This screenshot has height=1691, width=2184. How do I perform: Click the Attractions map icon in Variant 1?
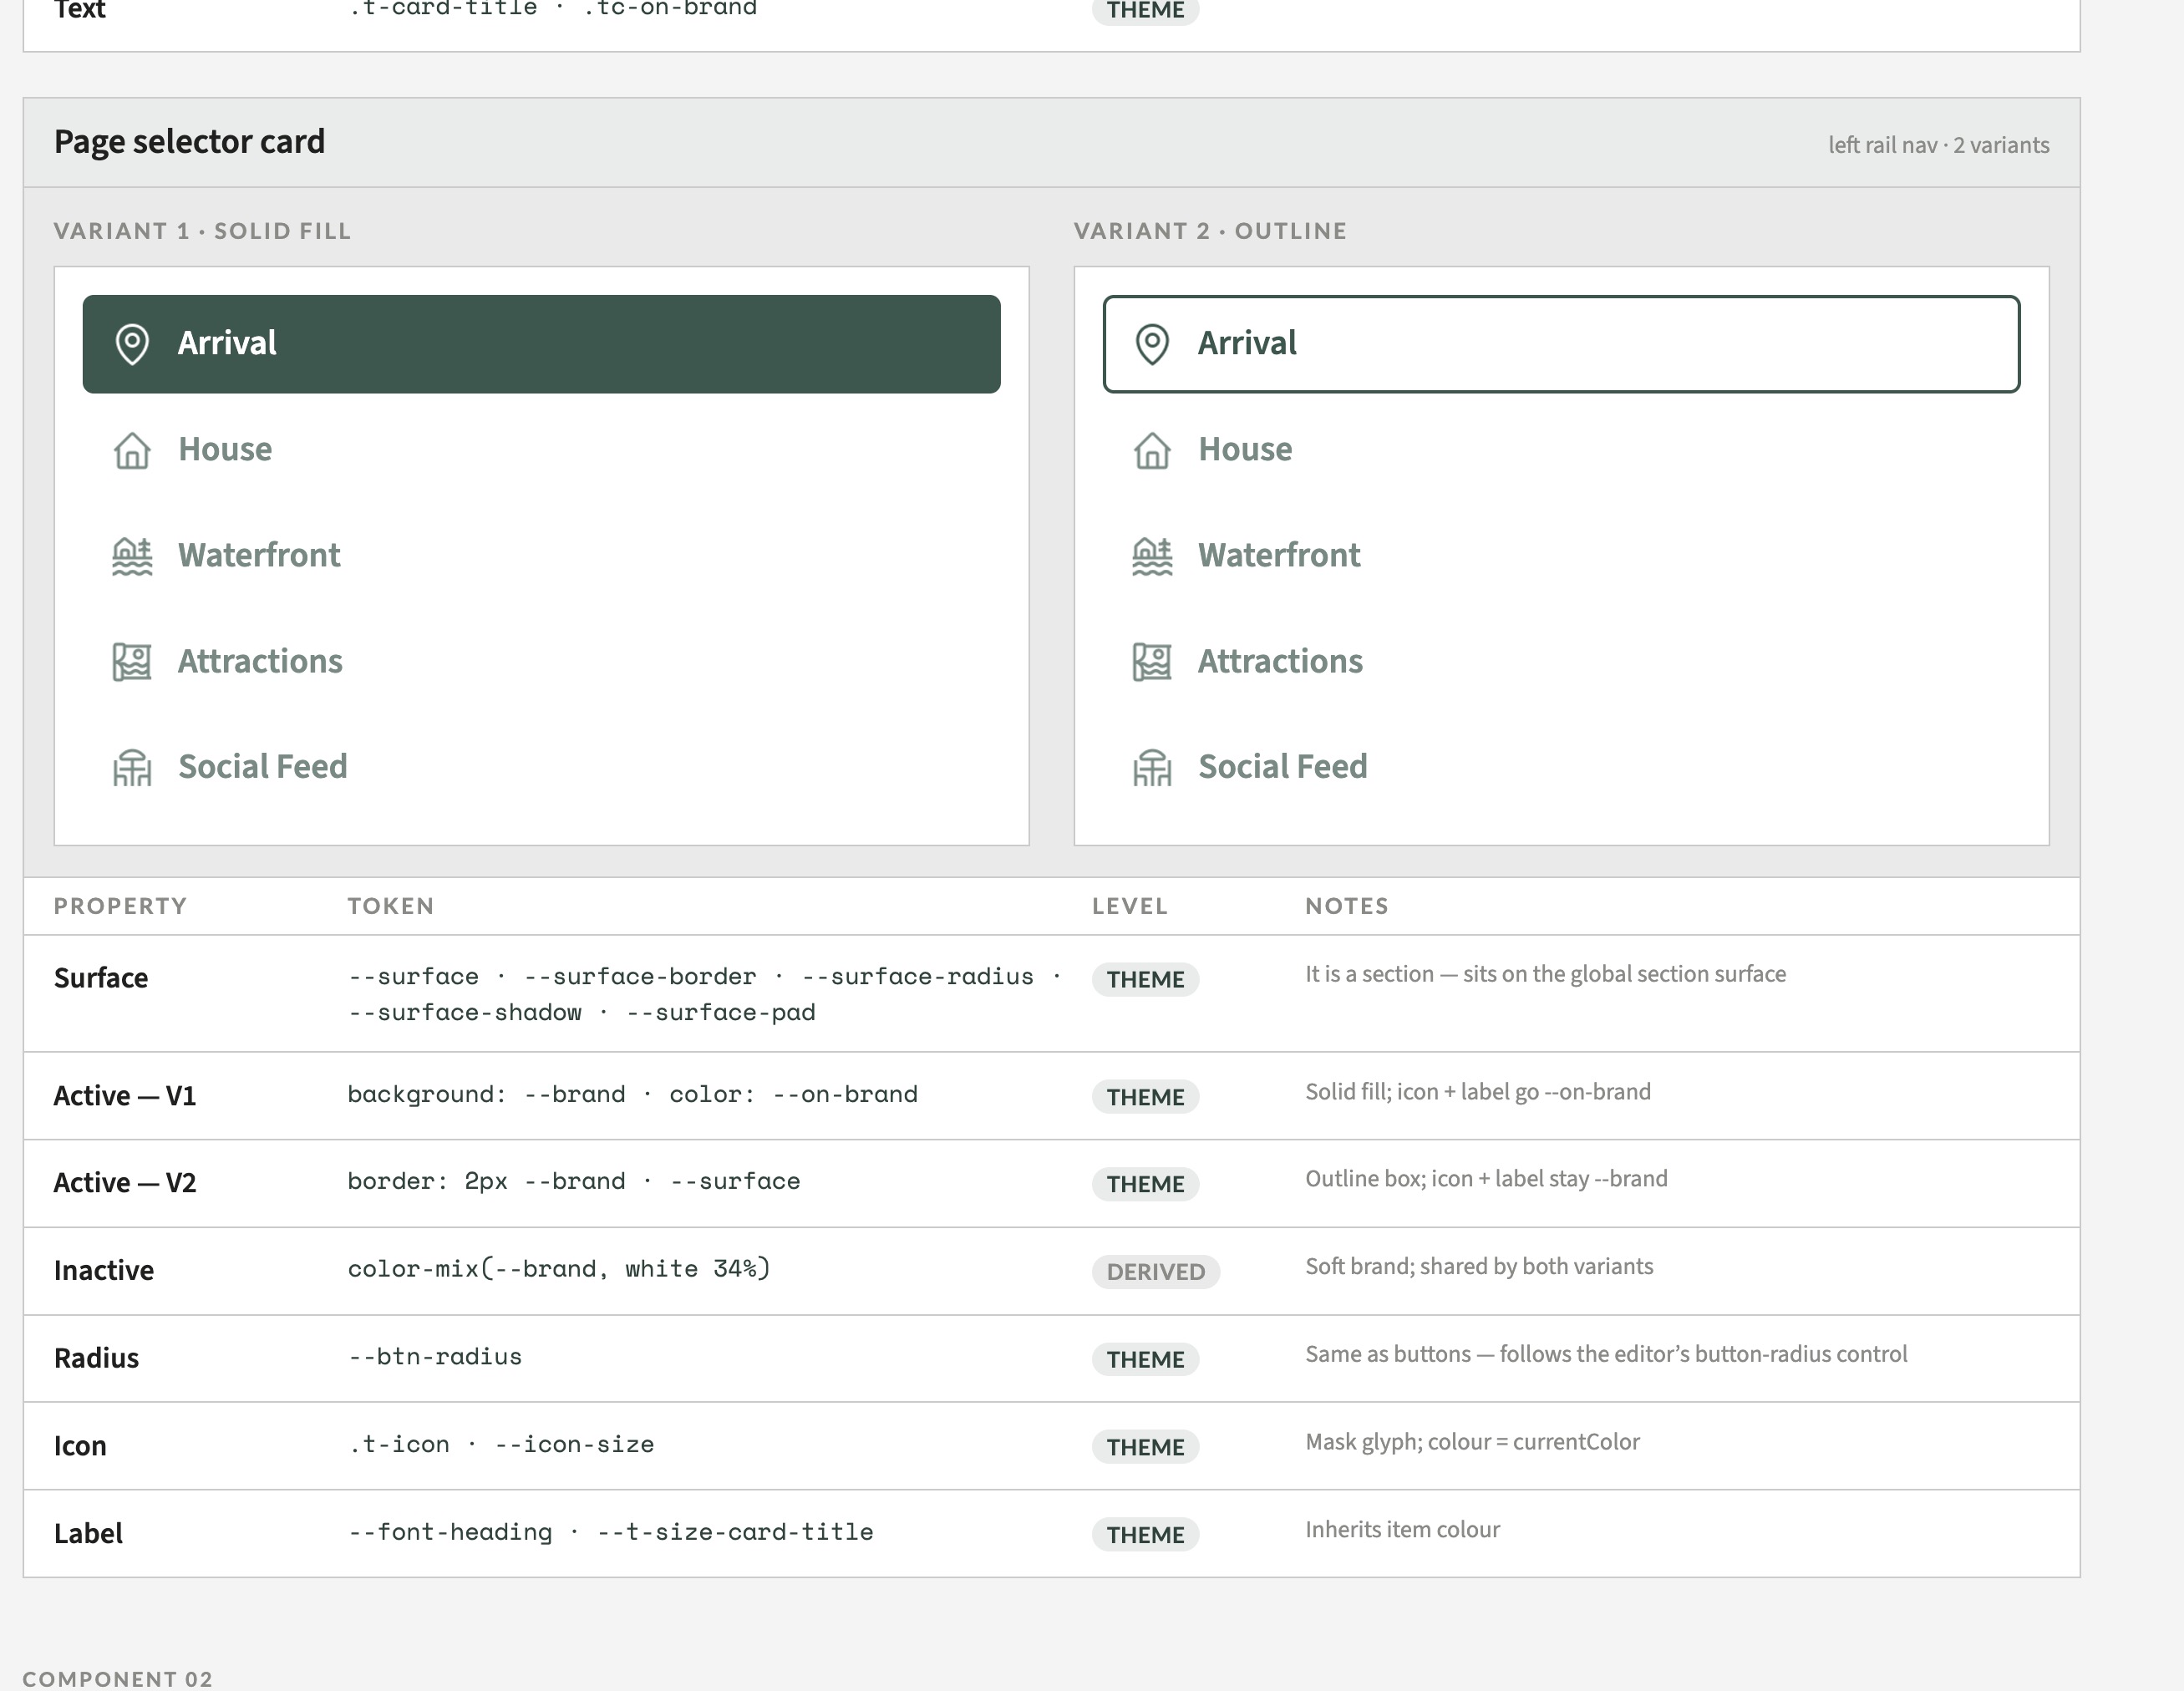coord(132,662)
